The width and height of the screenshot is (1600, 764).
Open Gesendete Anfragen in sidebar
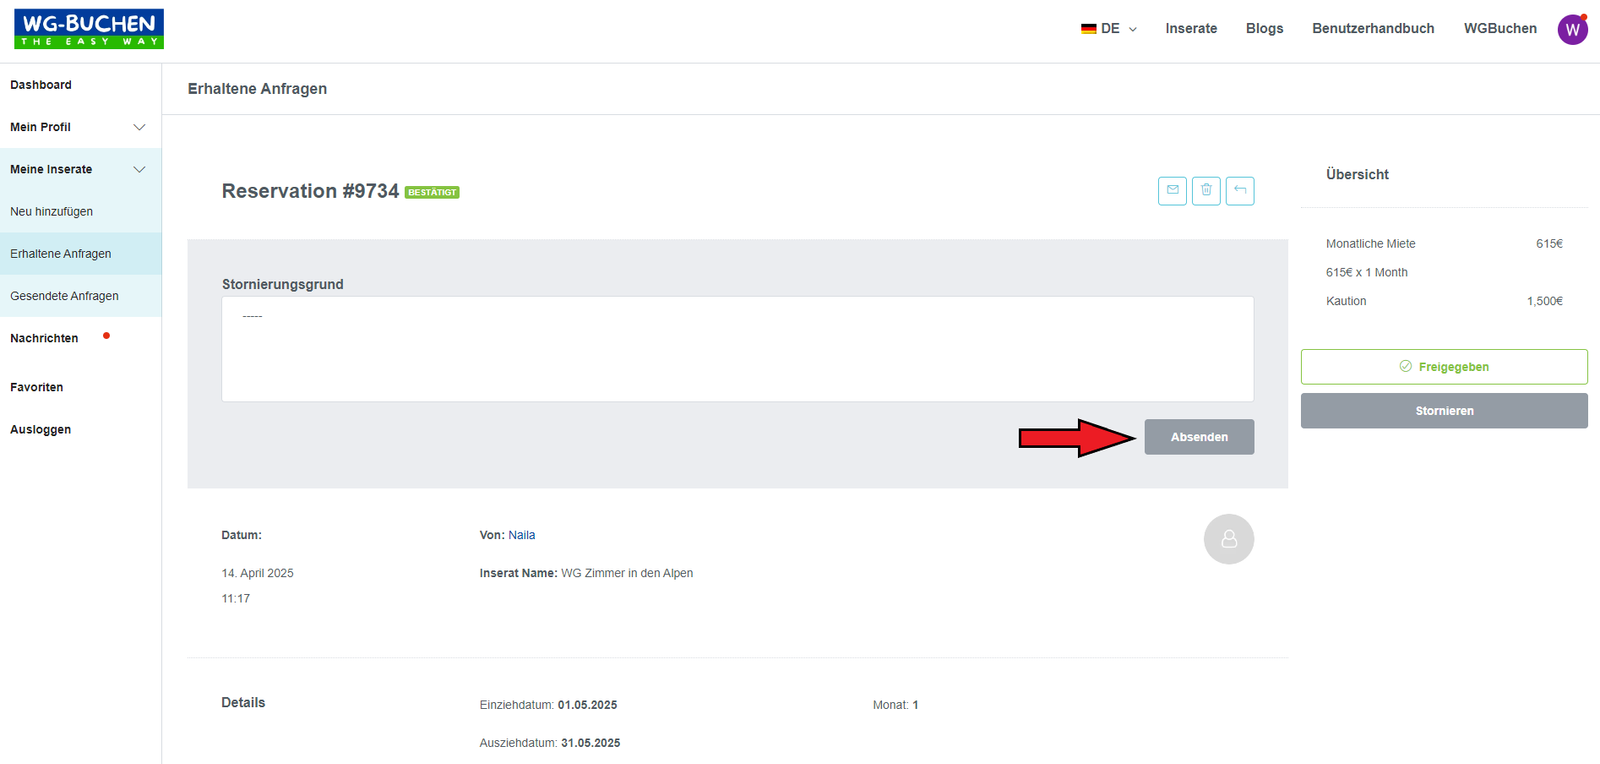tap(64, 296)
